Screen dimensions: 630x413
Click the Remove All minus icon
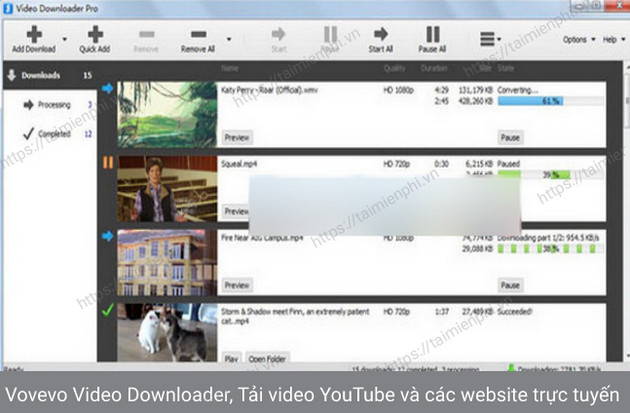pos(198,35)
